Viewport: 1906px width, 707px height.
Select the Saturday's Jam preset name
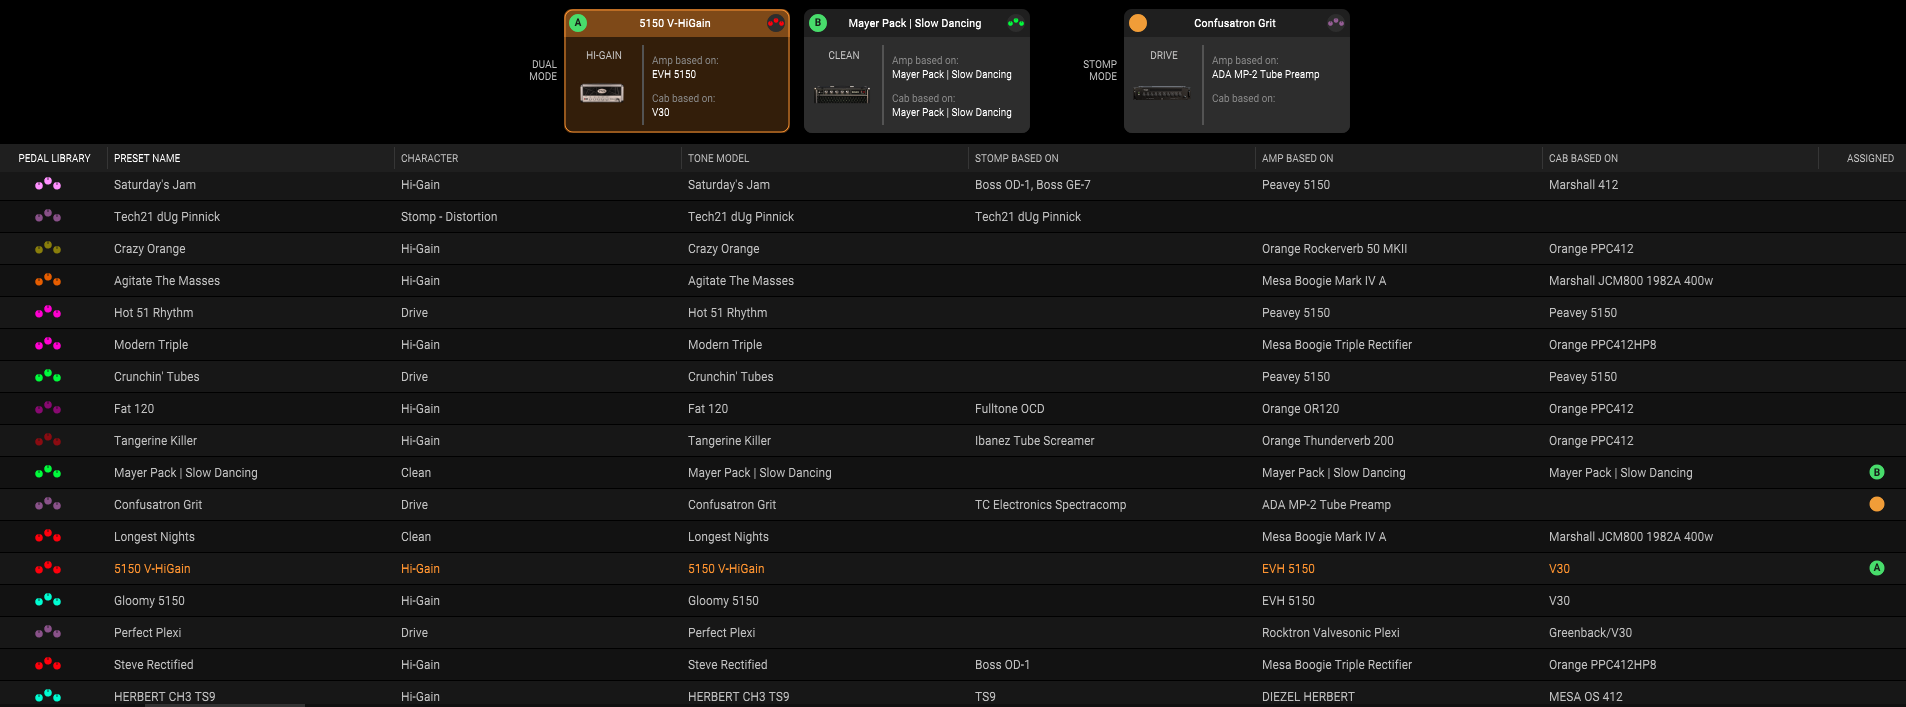pos(155,185)
